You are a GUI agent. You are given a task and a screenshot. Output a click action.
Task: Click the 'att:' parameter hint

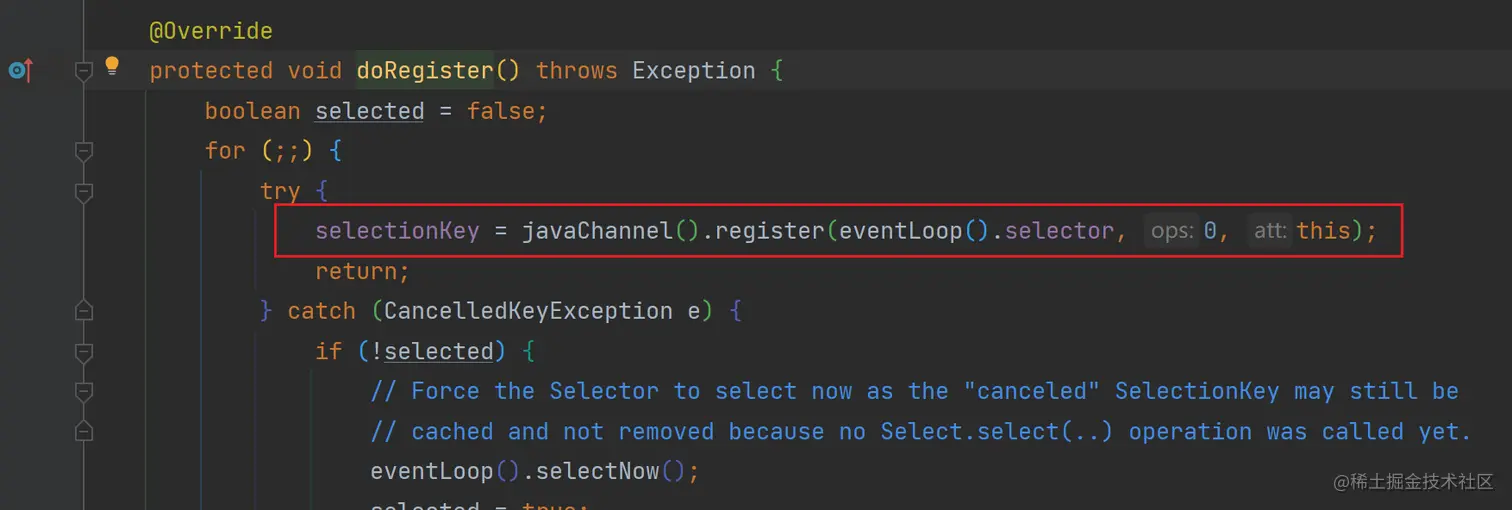pyautogui.click(x=1269, y=231)
